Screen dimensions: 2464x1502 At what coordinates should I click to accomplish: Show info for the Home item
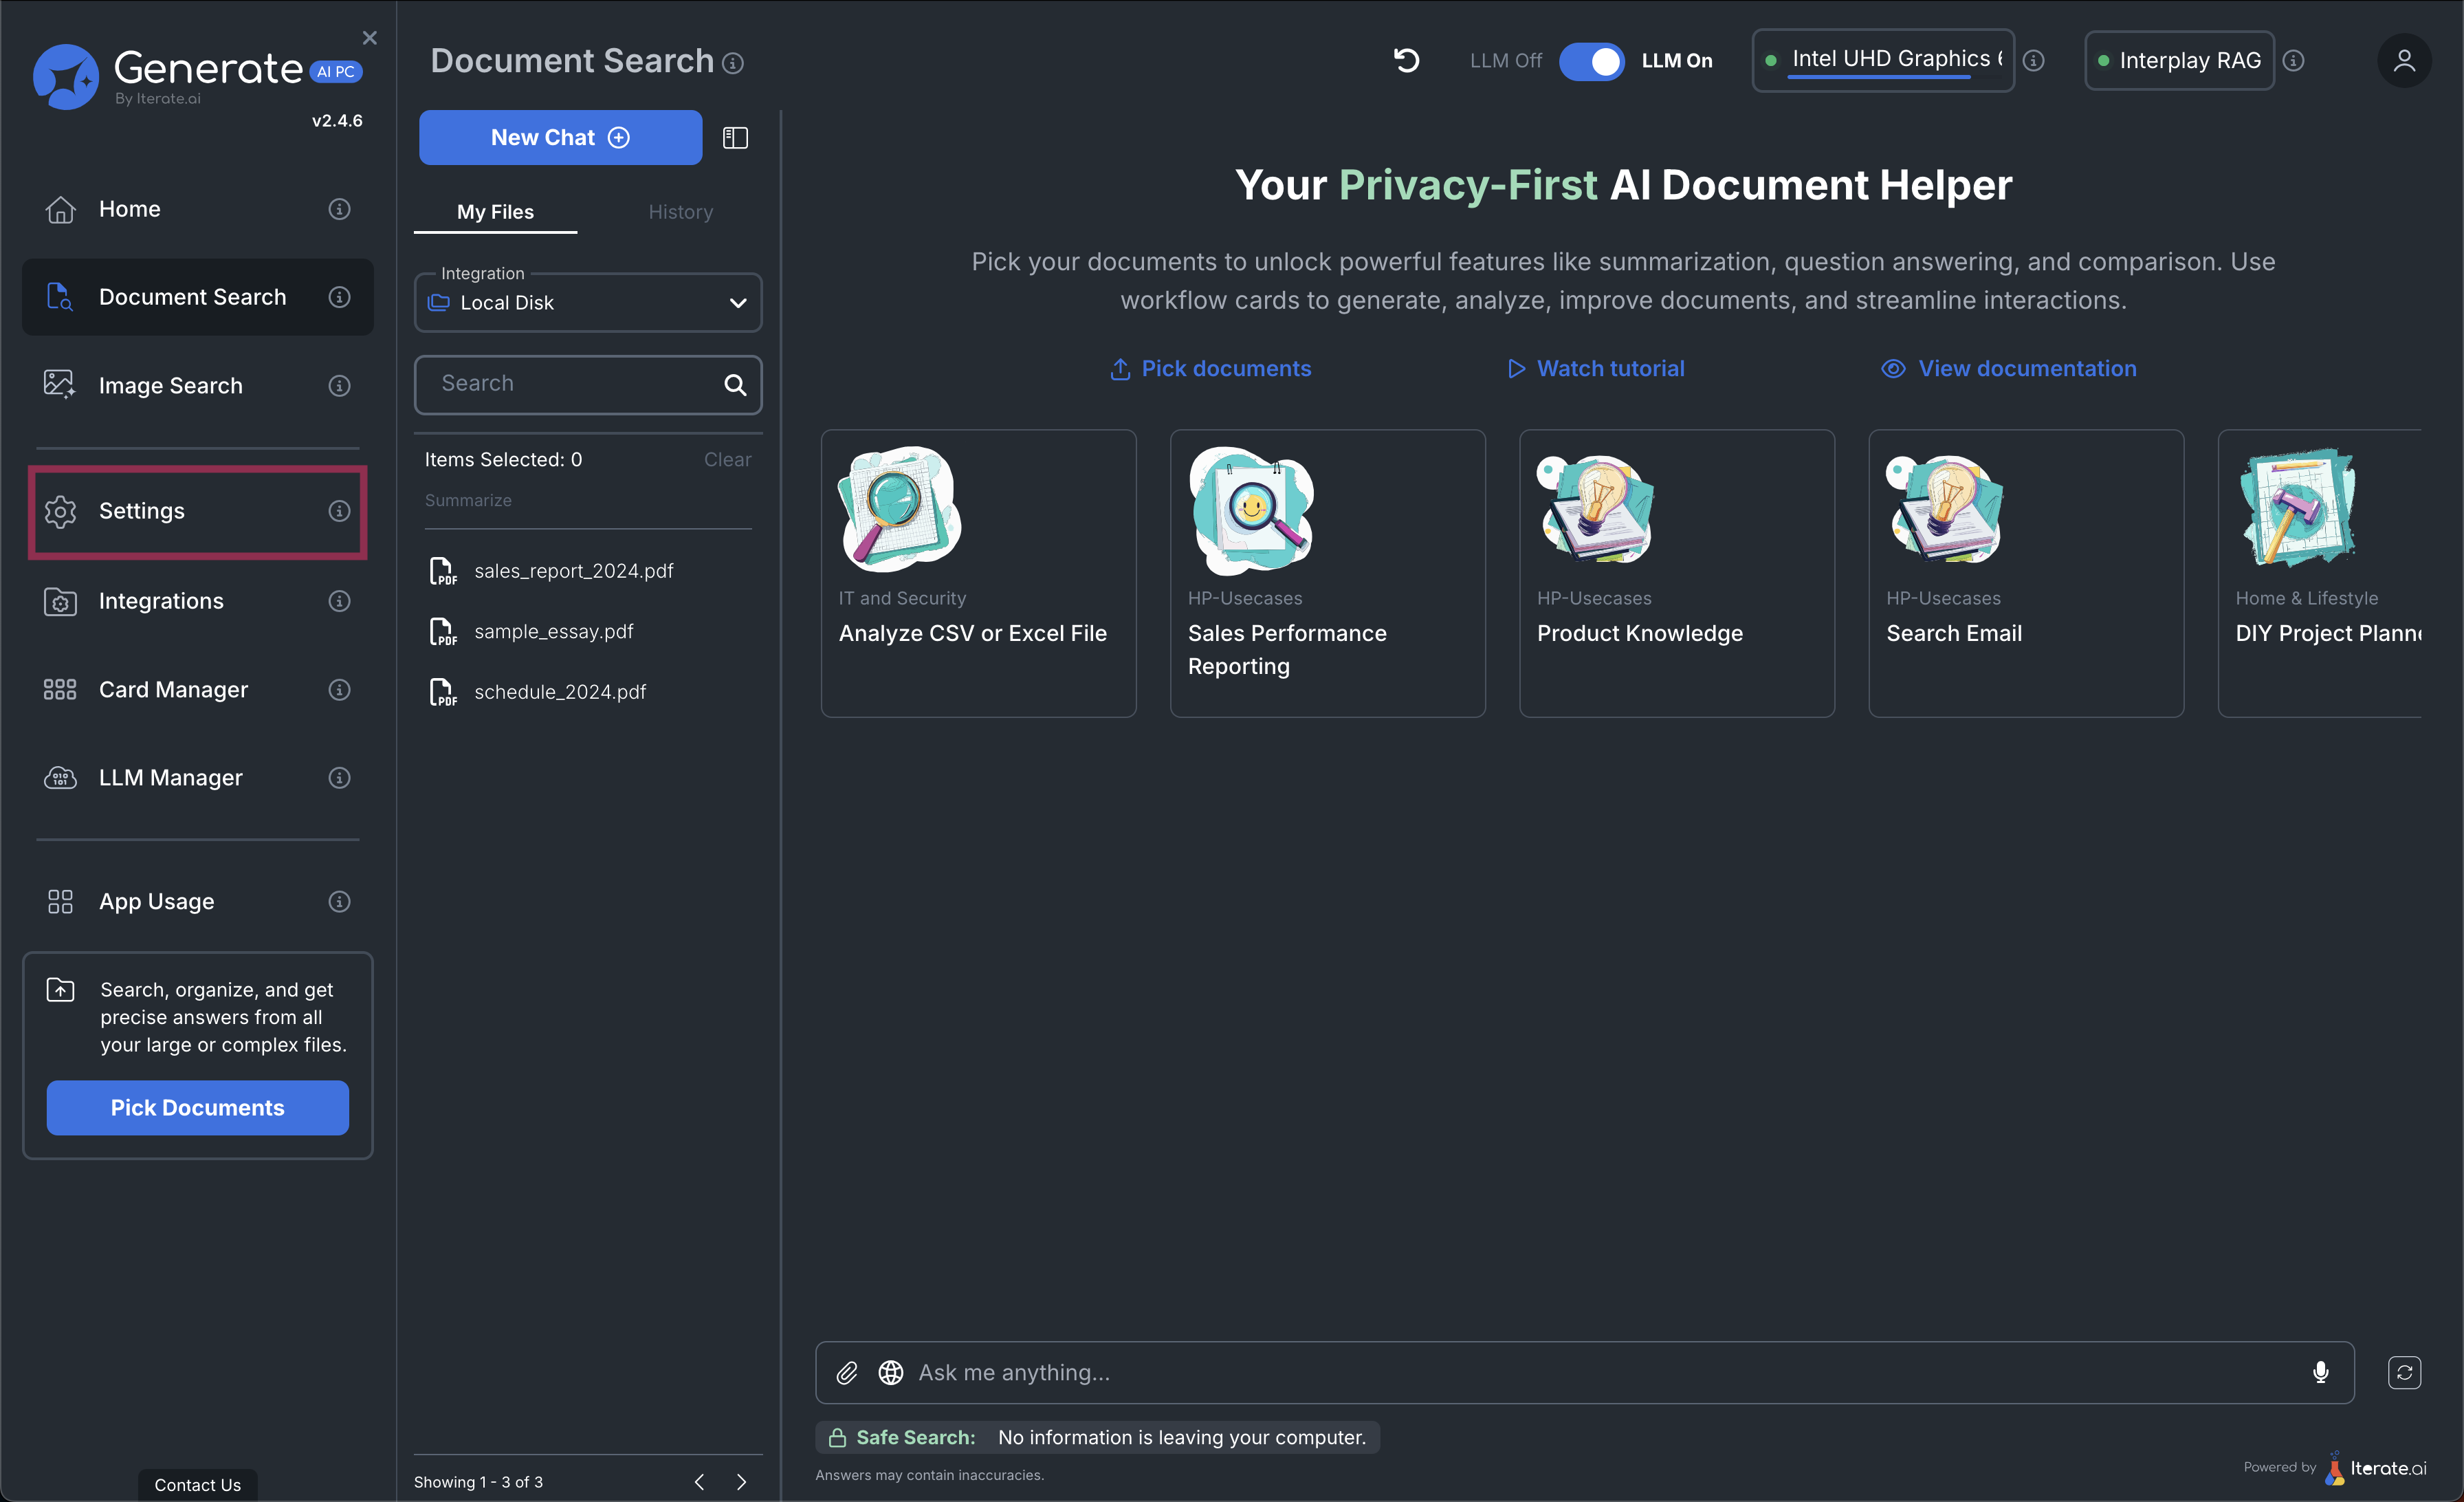coord(339,209)
